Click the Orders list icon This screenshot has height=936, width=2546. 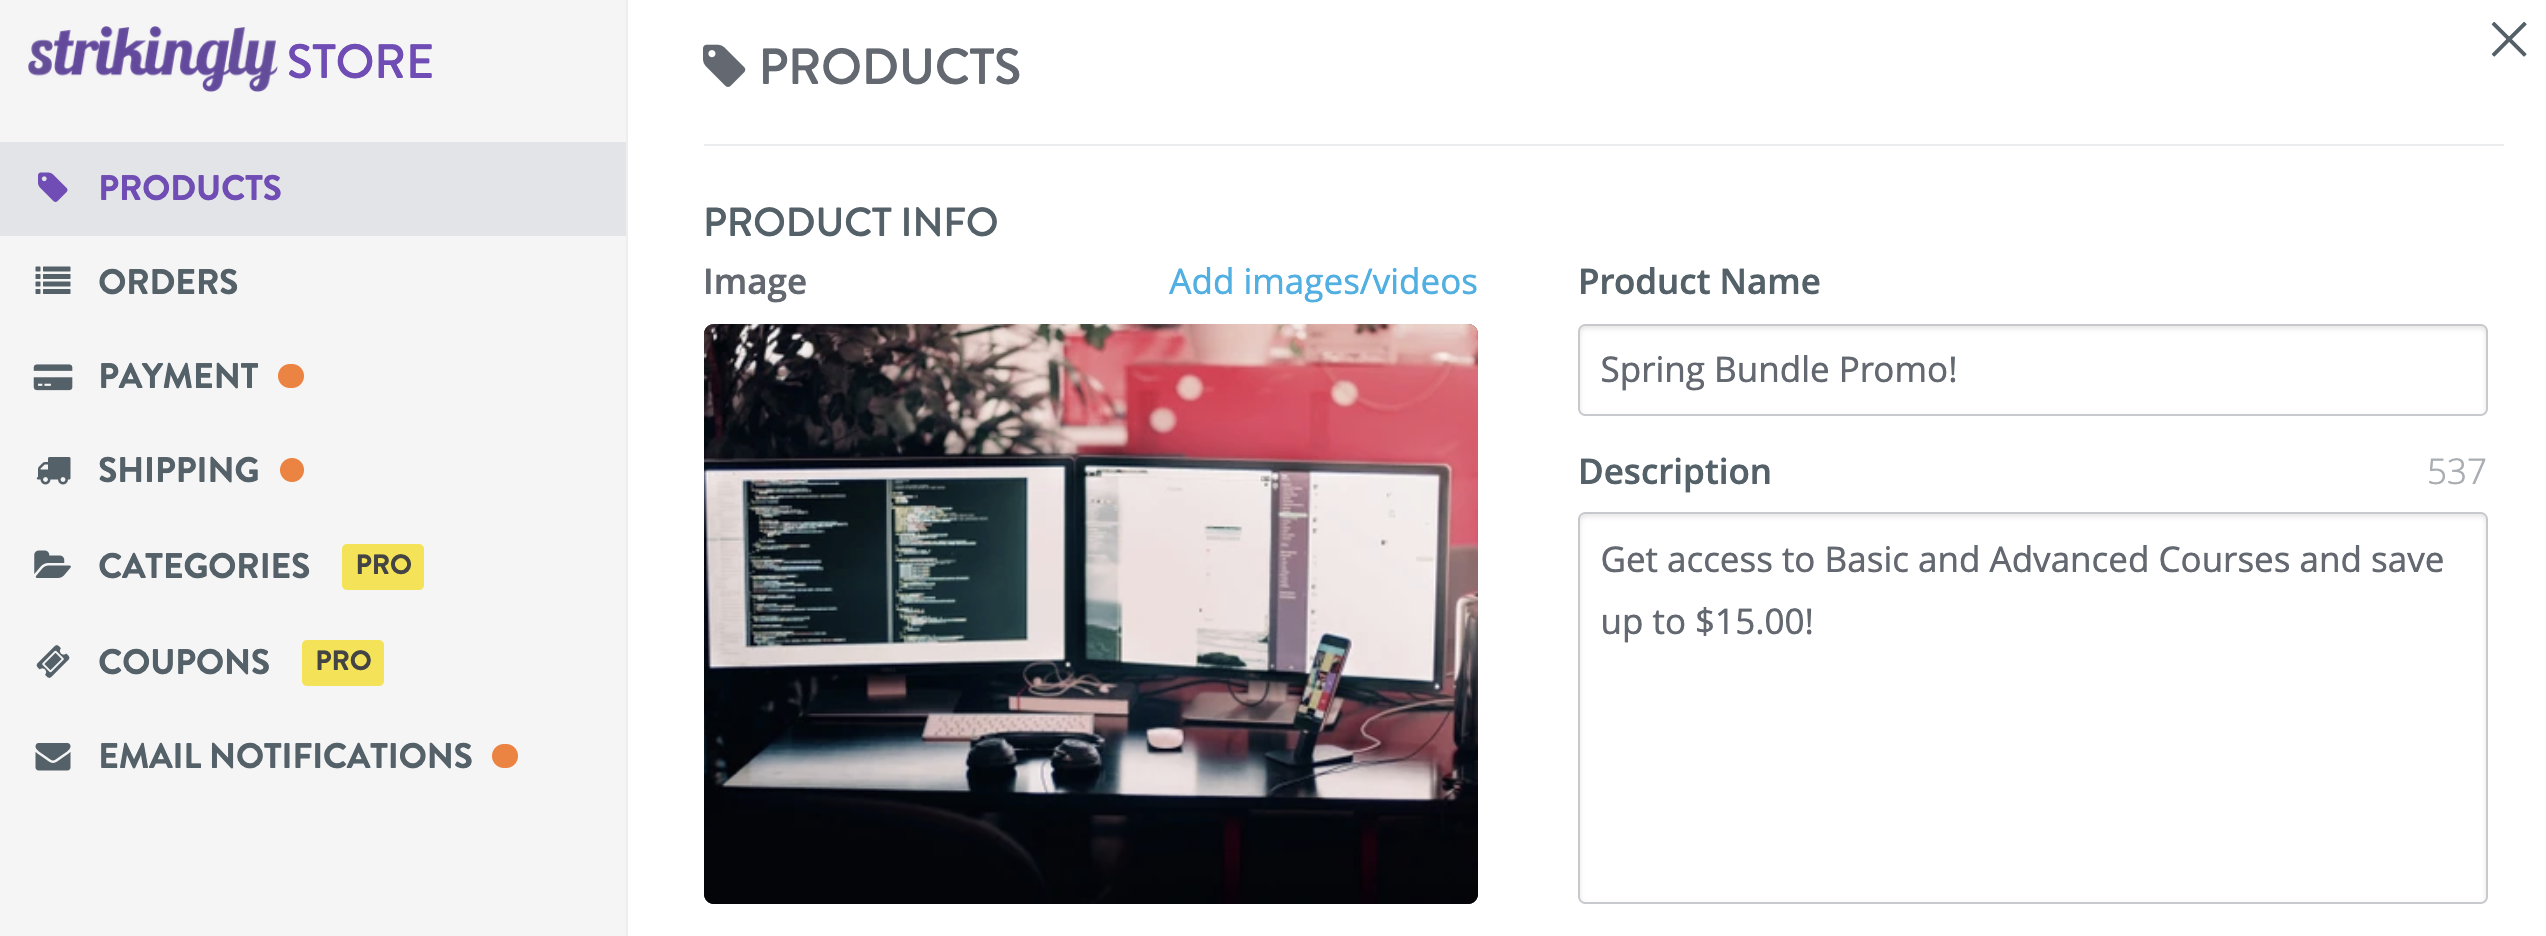click(x=52, y=281)
